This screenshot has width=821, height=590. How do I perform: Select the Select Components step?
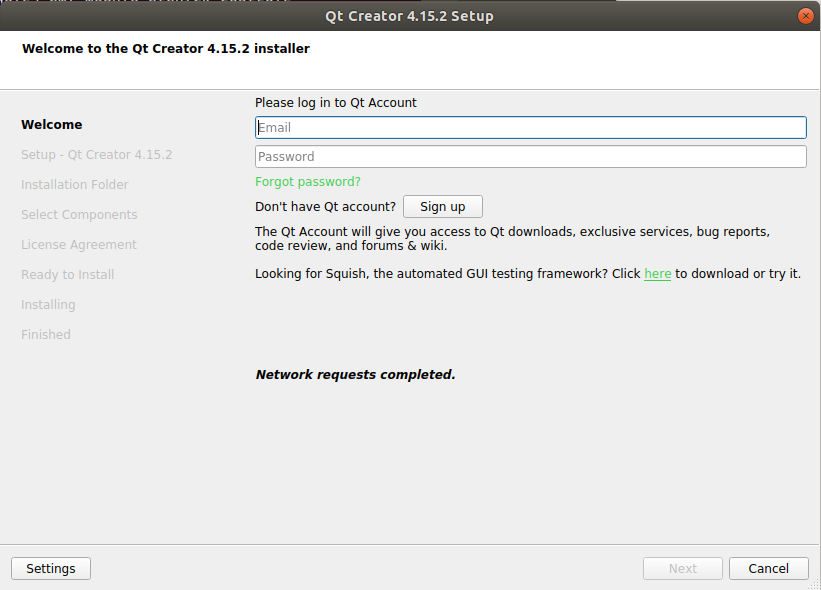pos(79,215)
